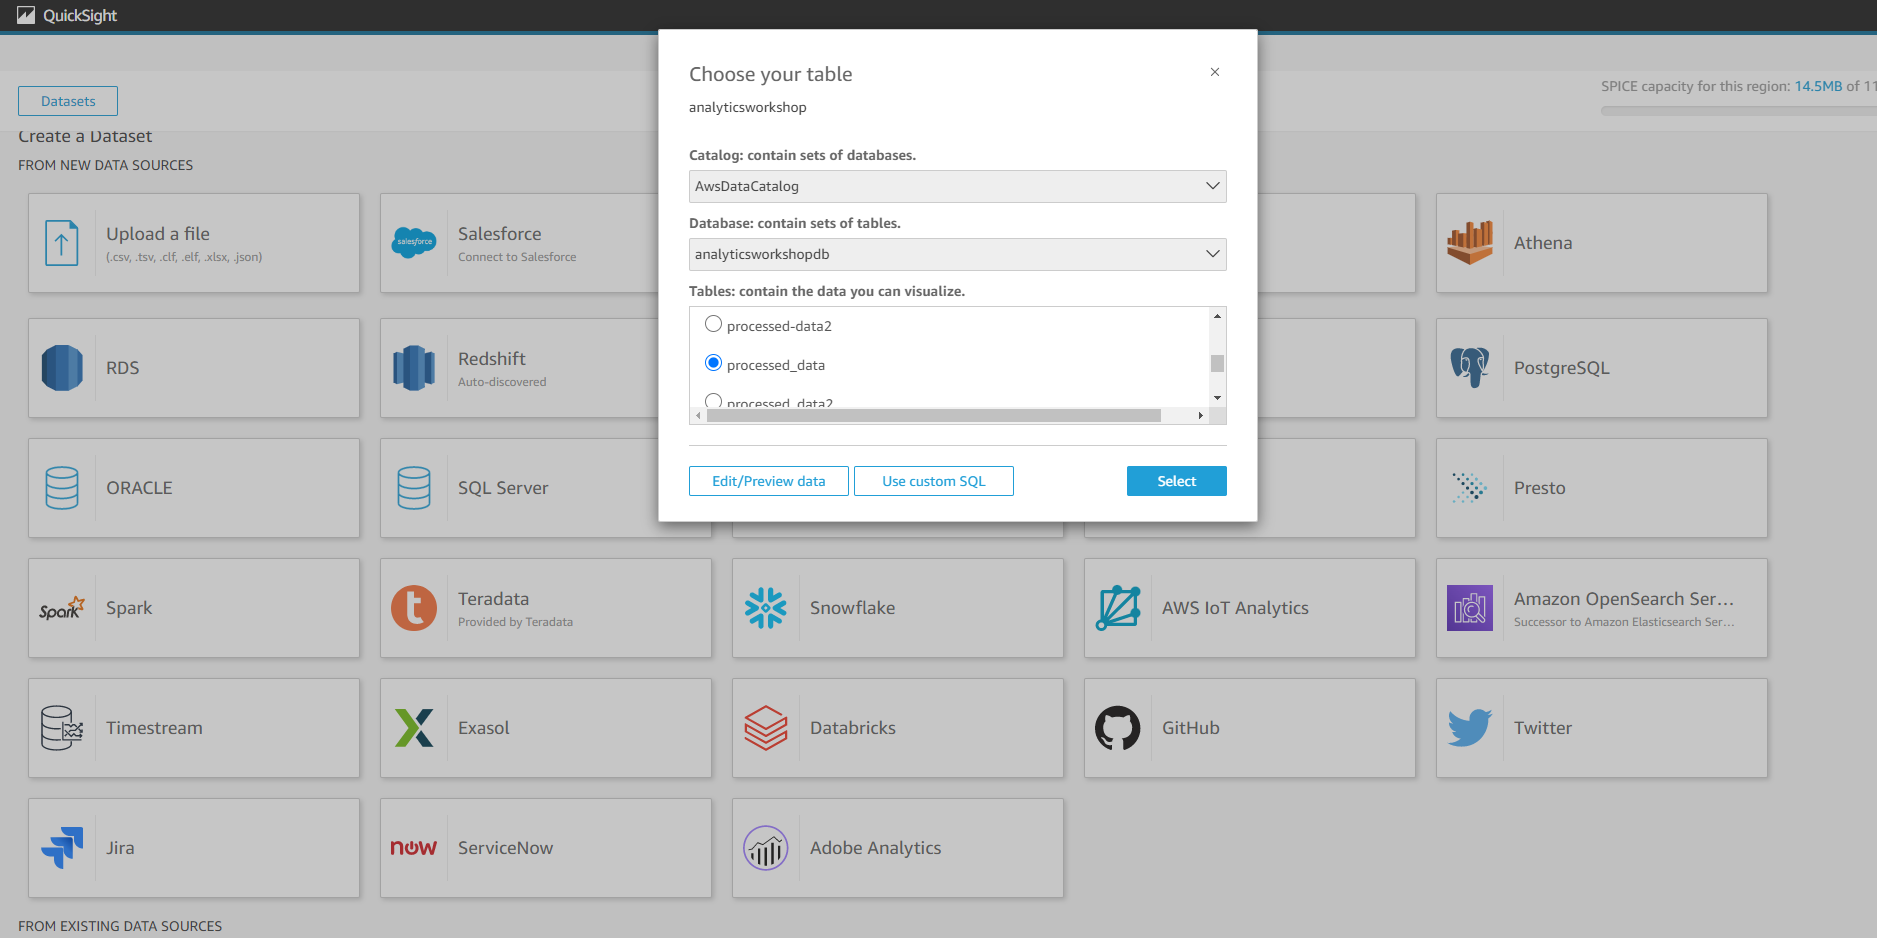Choose the SQL Server database icon

click(x=414, y=488)
